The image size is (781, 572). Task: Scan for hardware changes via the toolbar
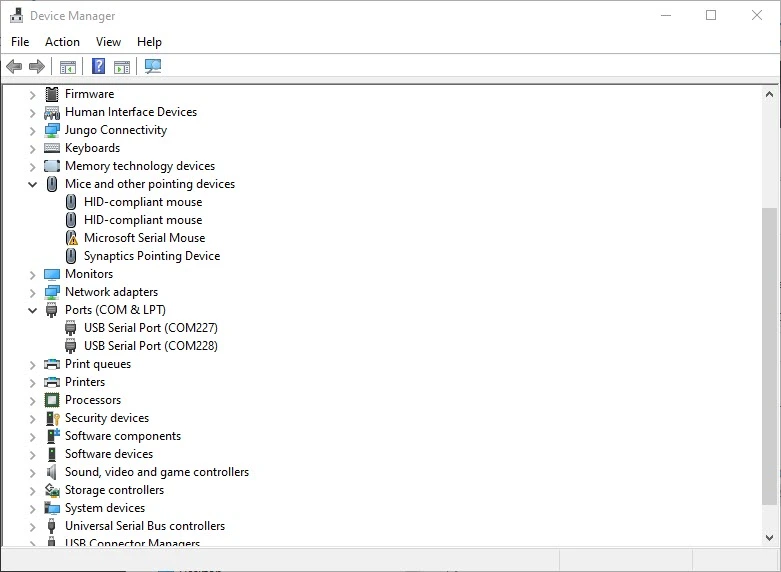tap(152, 67)
